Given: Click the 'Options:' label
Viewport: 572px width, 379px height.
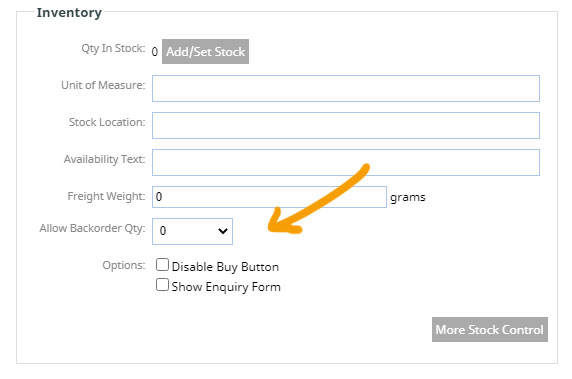Looking at the screenshot, I should (x=124, y=265).
